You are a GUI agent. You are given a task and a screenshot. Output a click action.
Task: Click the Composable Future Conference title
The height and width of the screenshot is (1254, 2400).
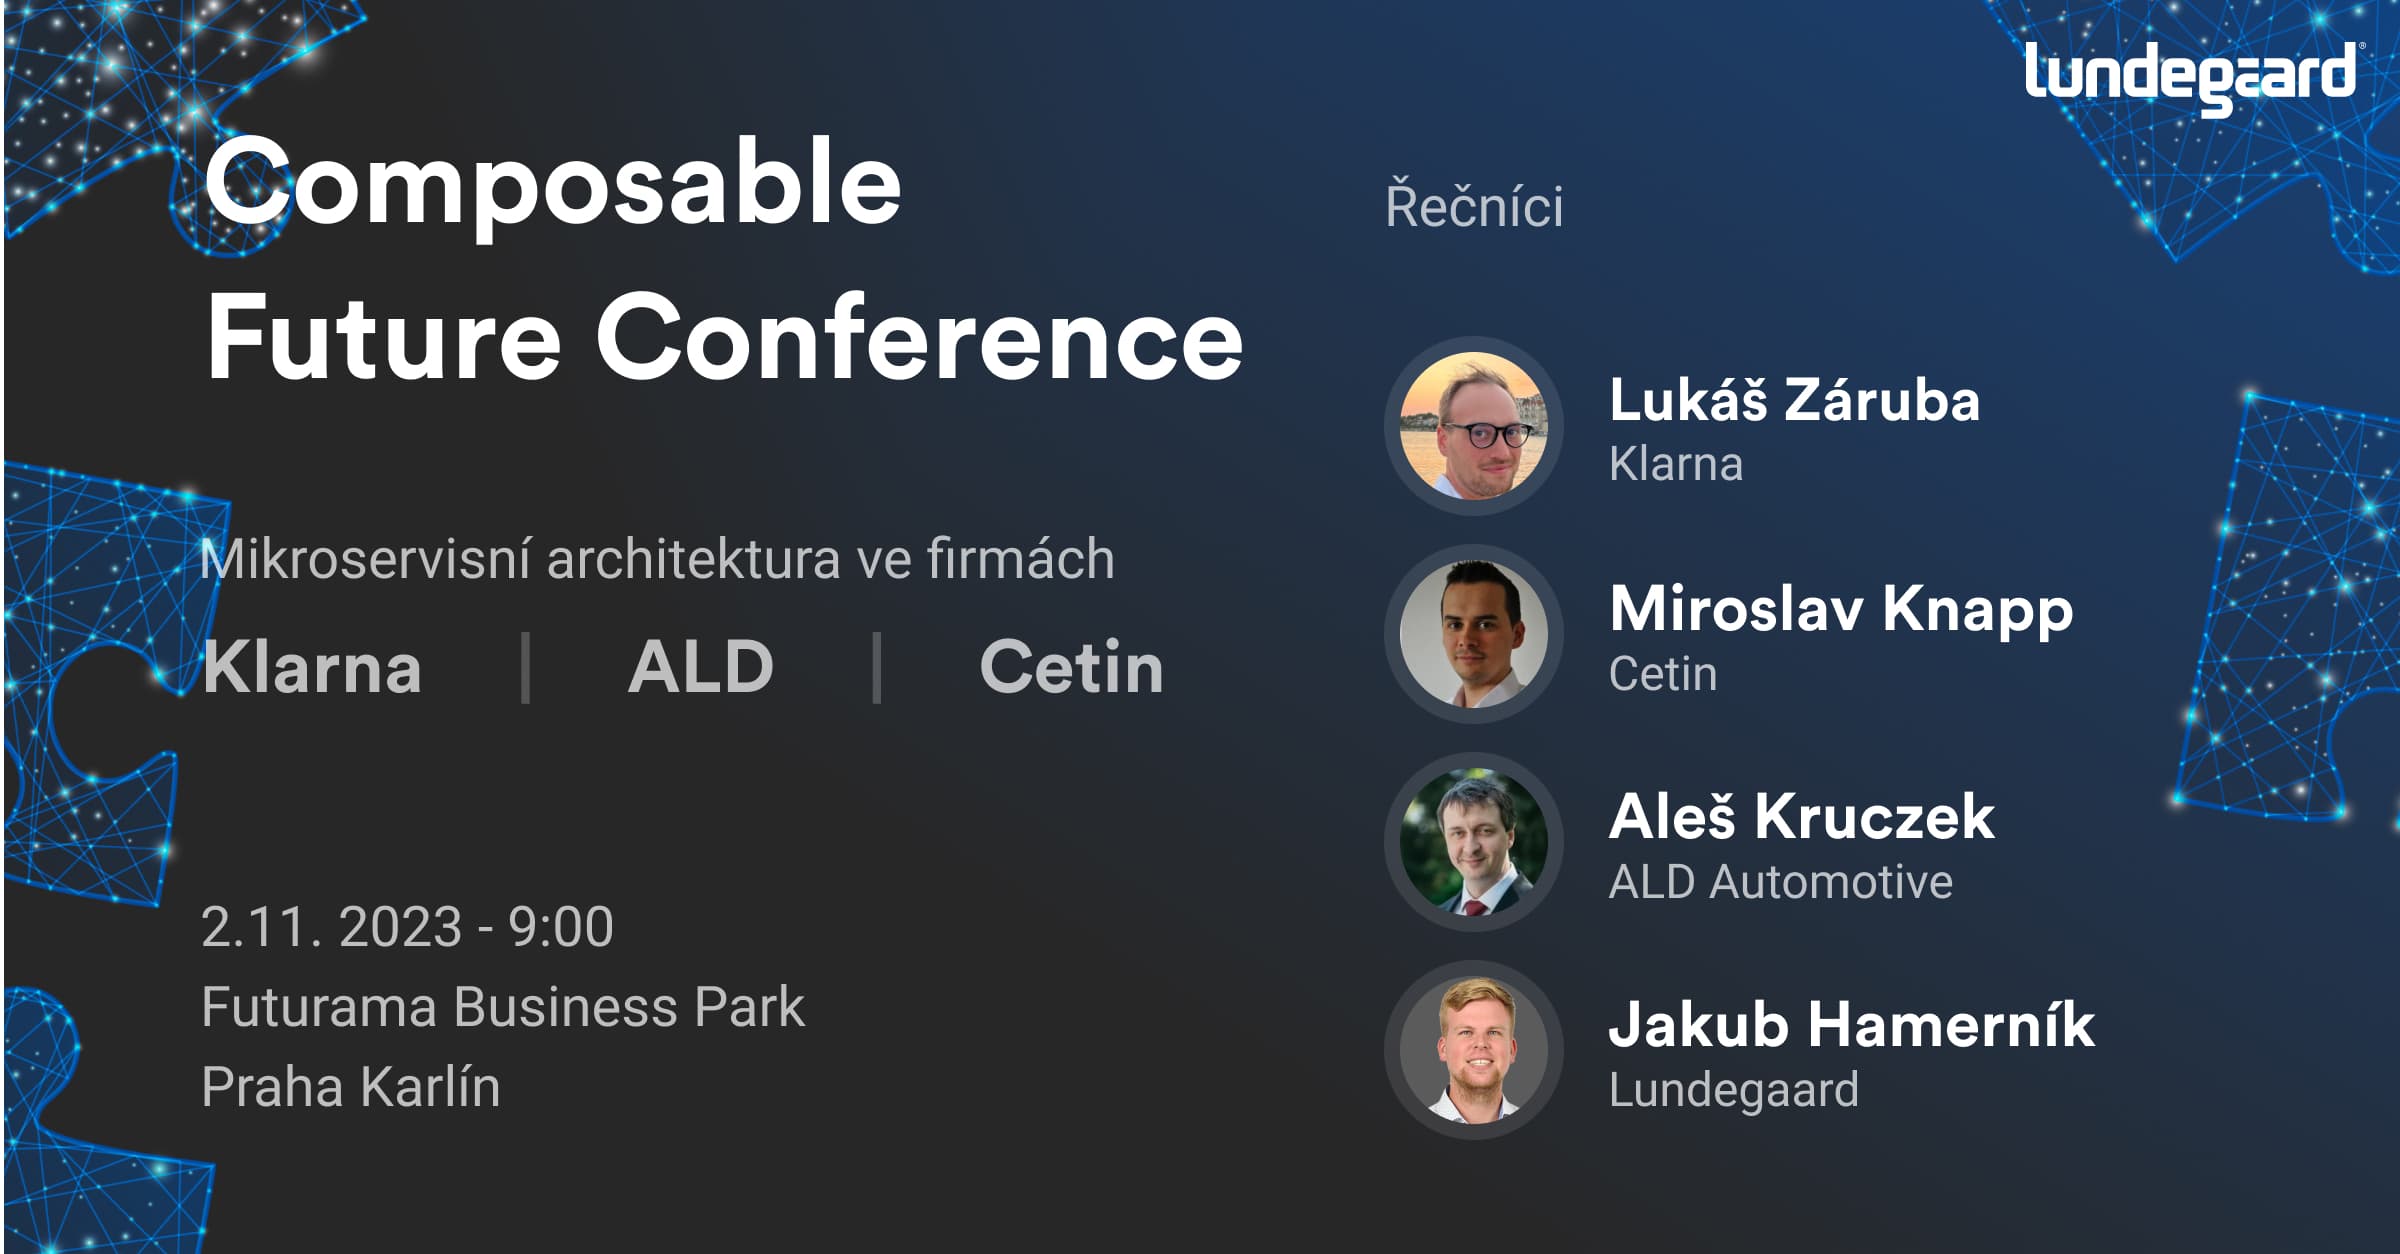pos(723,260)
